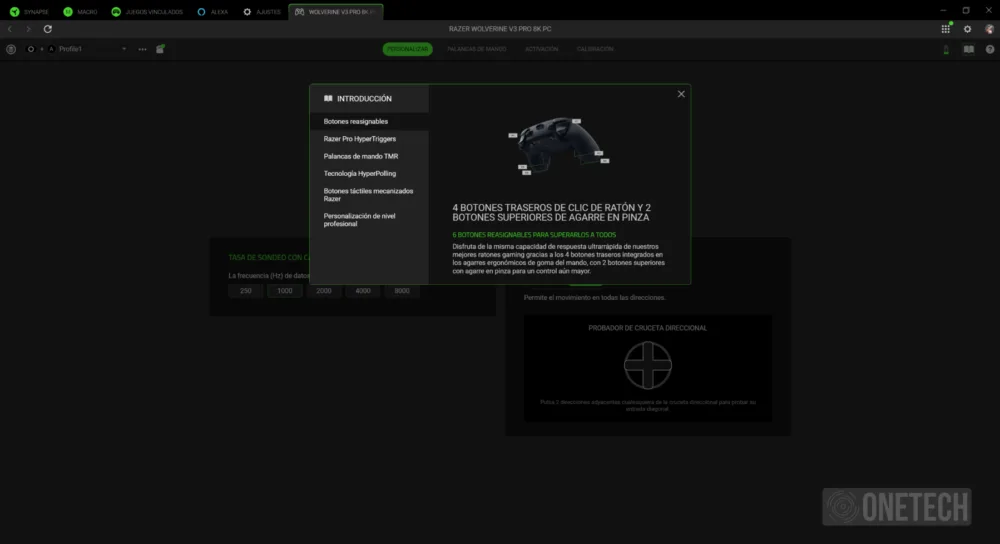
Task: Click the controller image in dialog
Action: (x=559, y=145)
